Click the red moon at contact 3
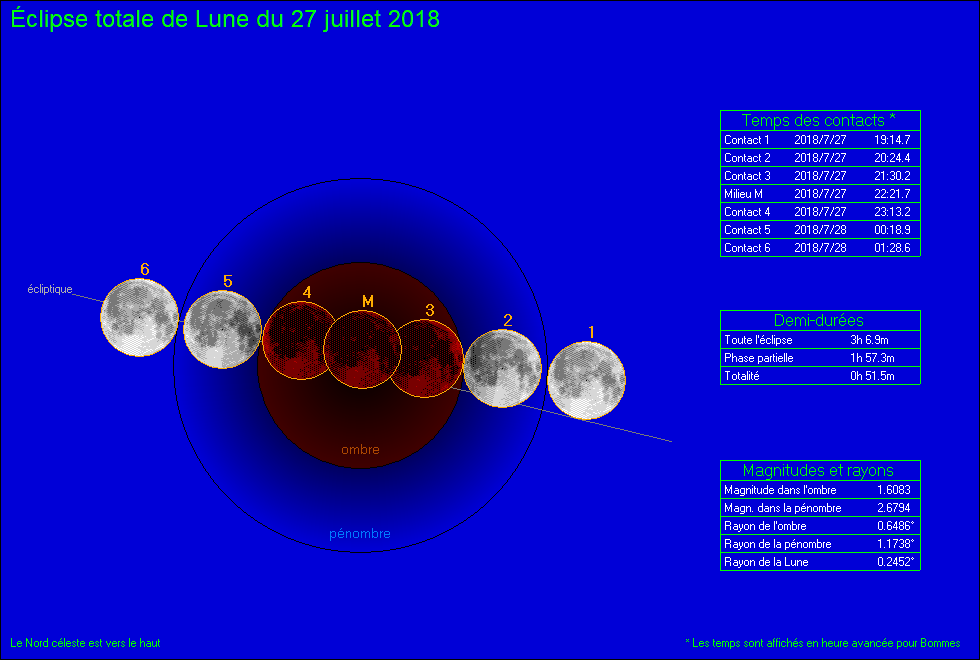This screenshot has width=980, height=660. 425,358
